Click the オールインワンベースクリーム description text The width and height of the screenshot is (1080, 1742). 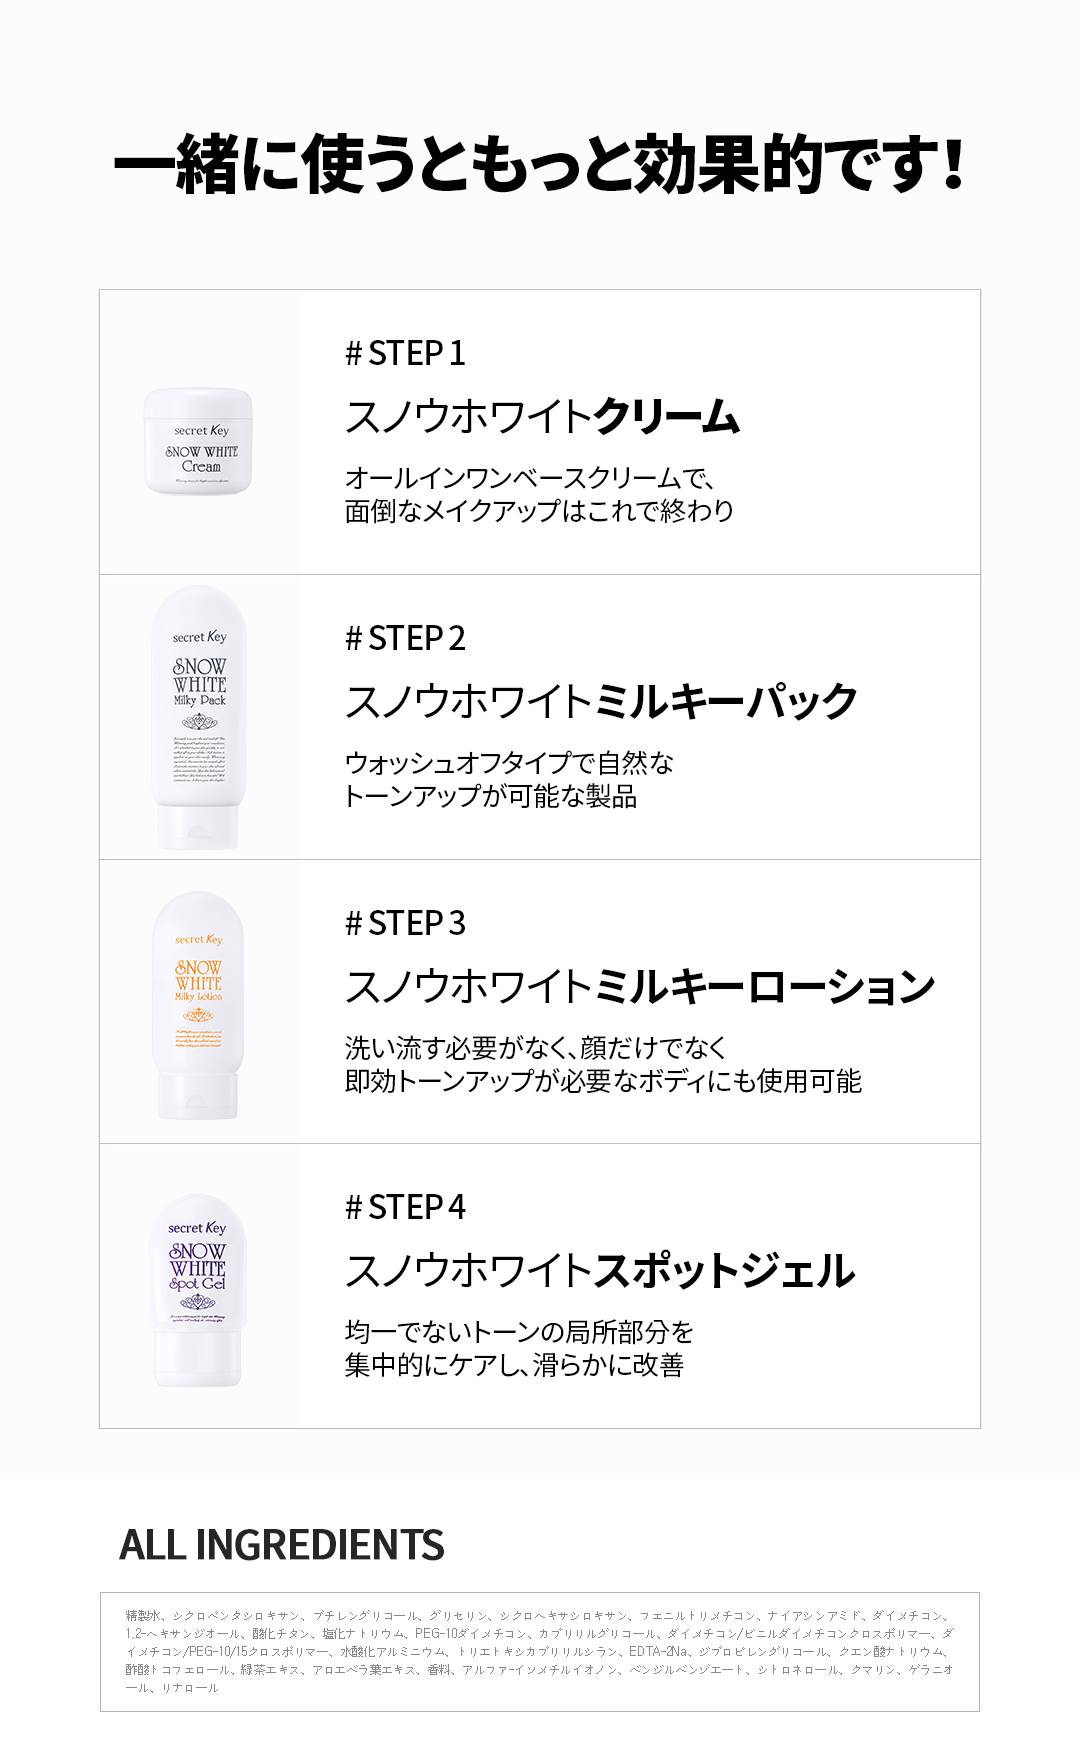click(539, 494)
